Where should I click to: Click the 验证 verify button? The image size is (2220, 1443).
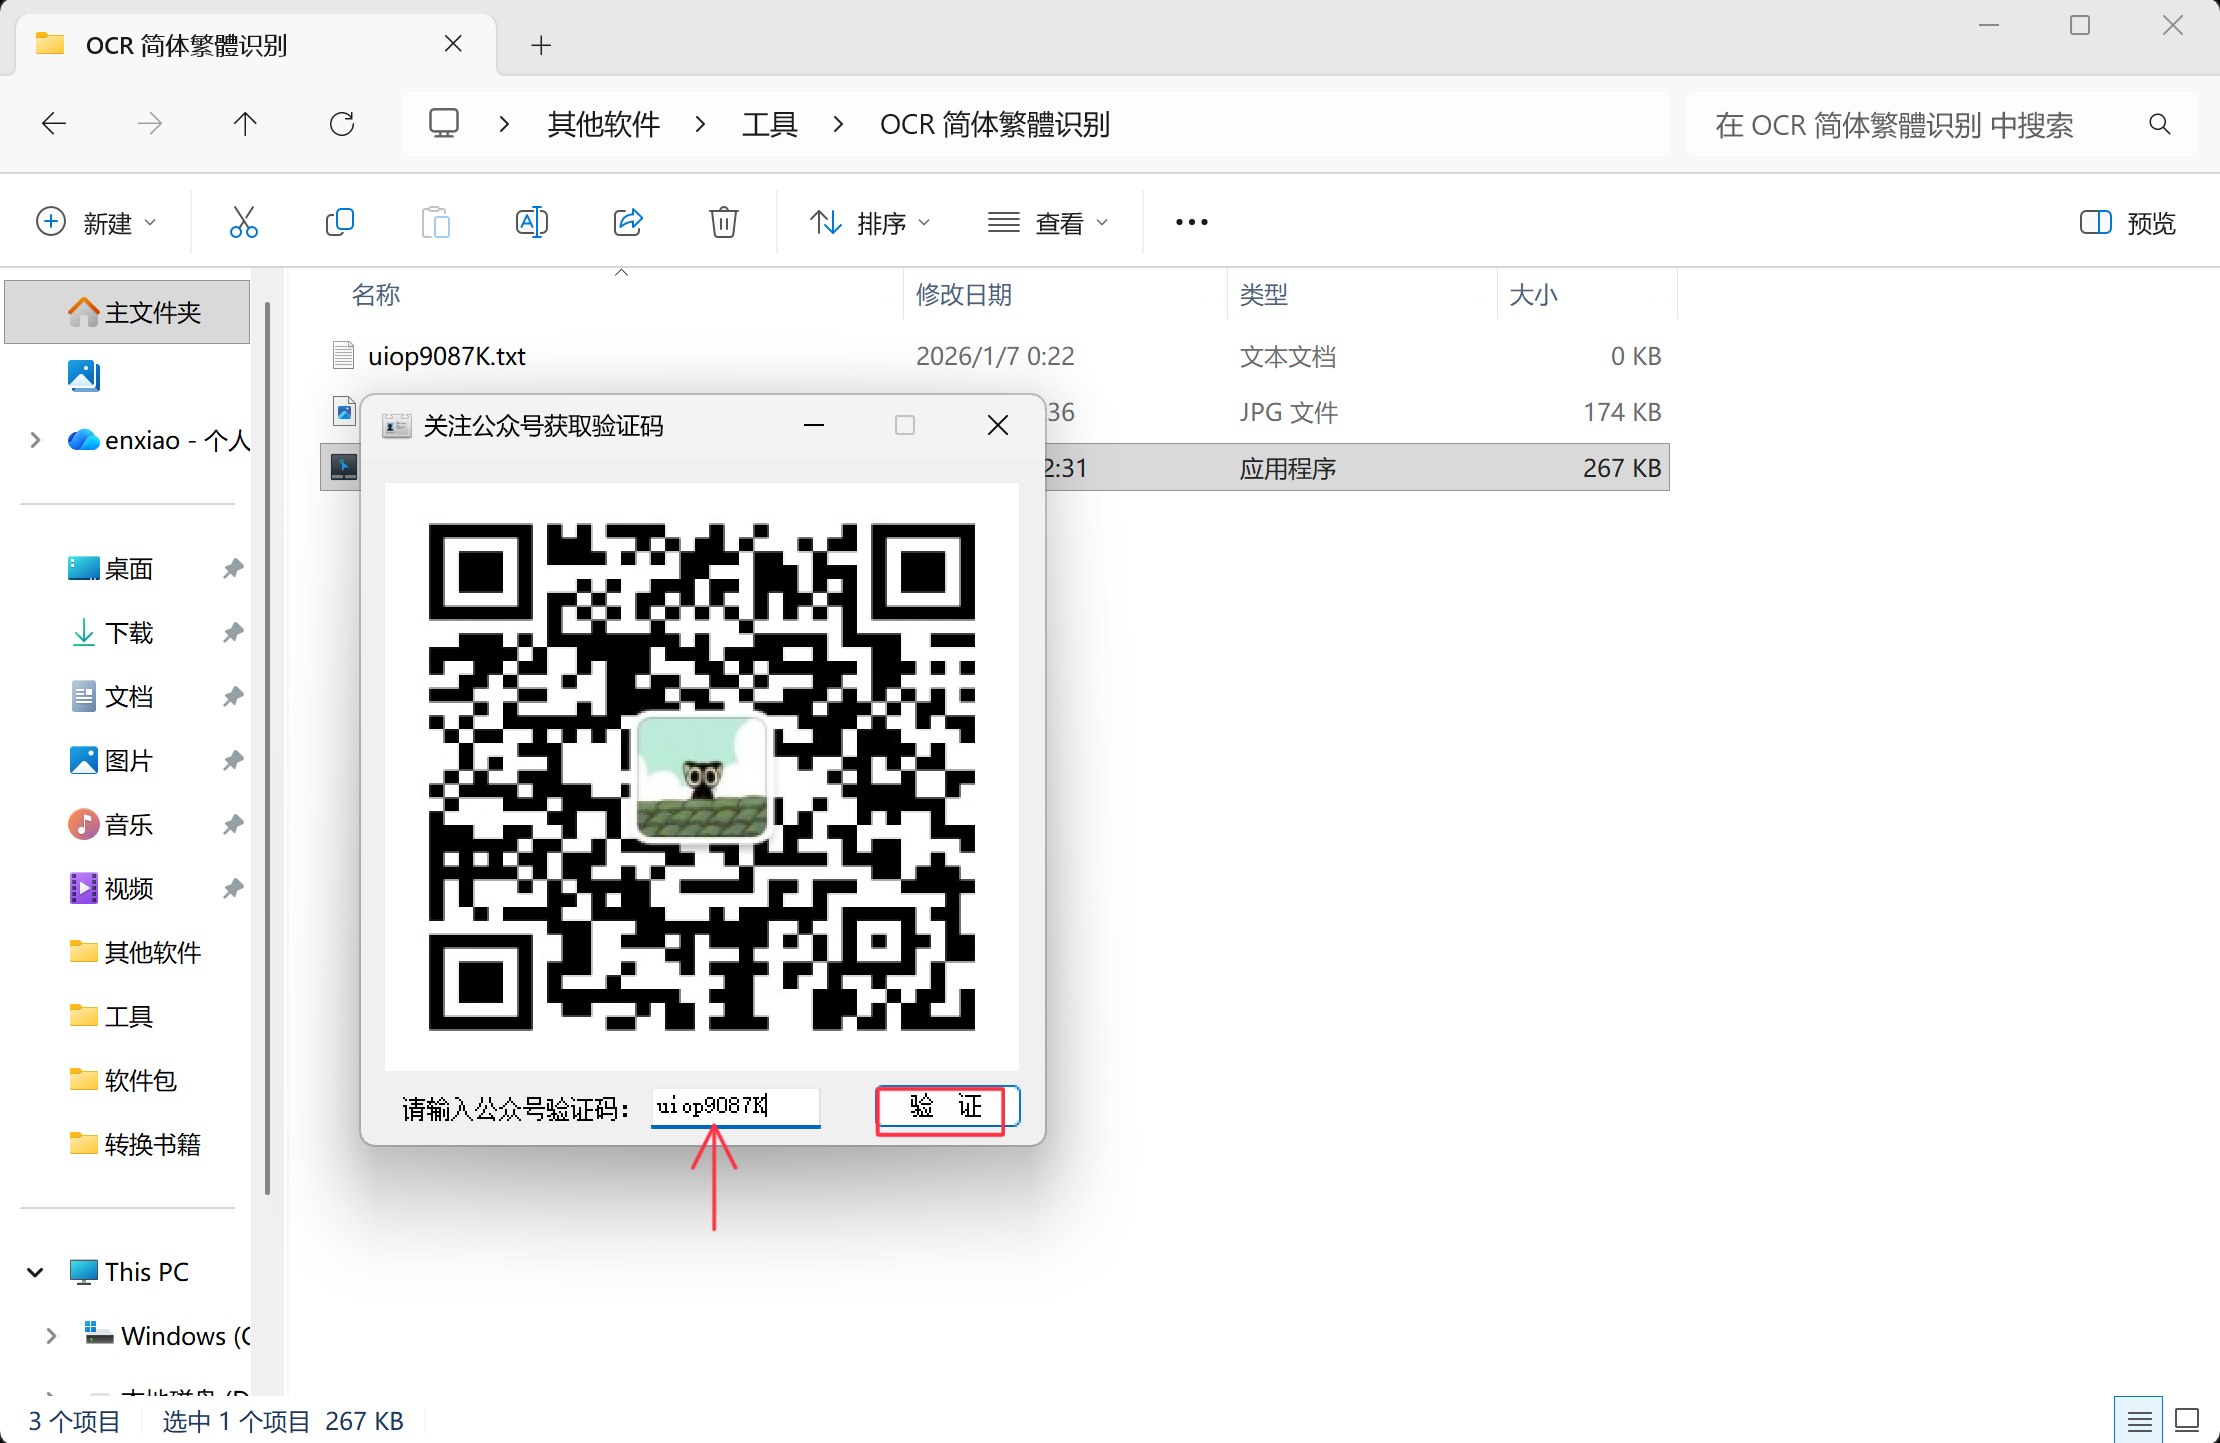945,1106
